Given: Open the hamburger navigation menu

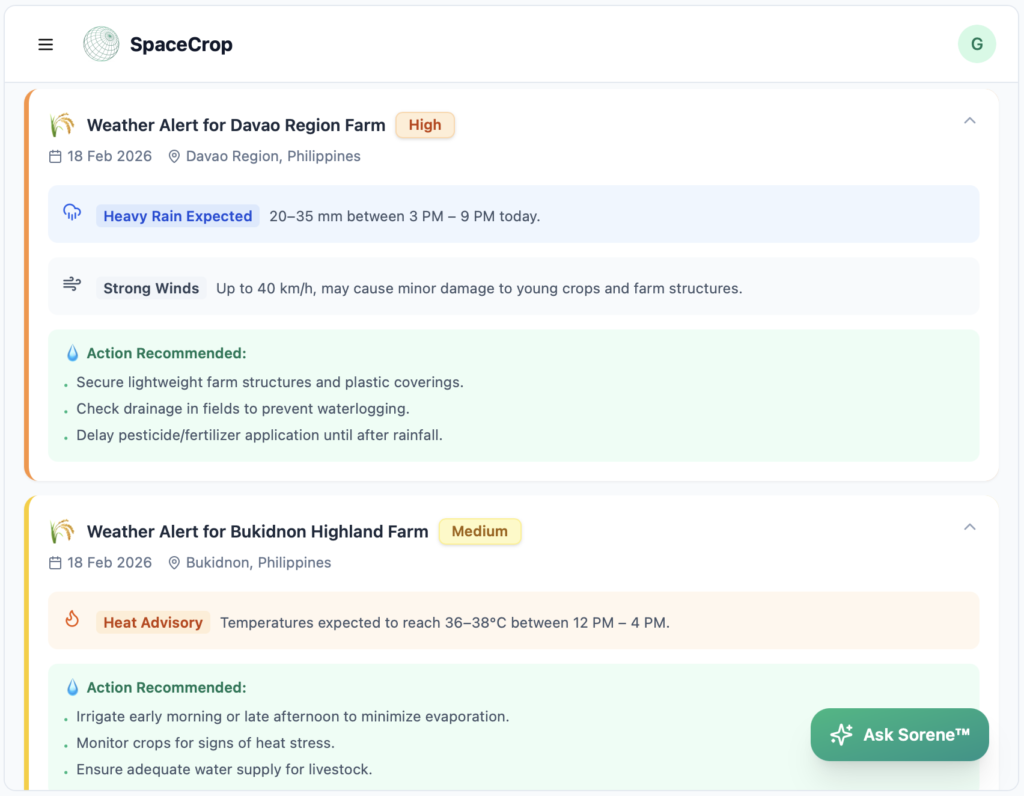Looking at the screenshot, I should [46, 44].
